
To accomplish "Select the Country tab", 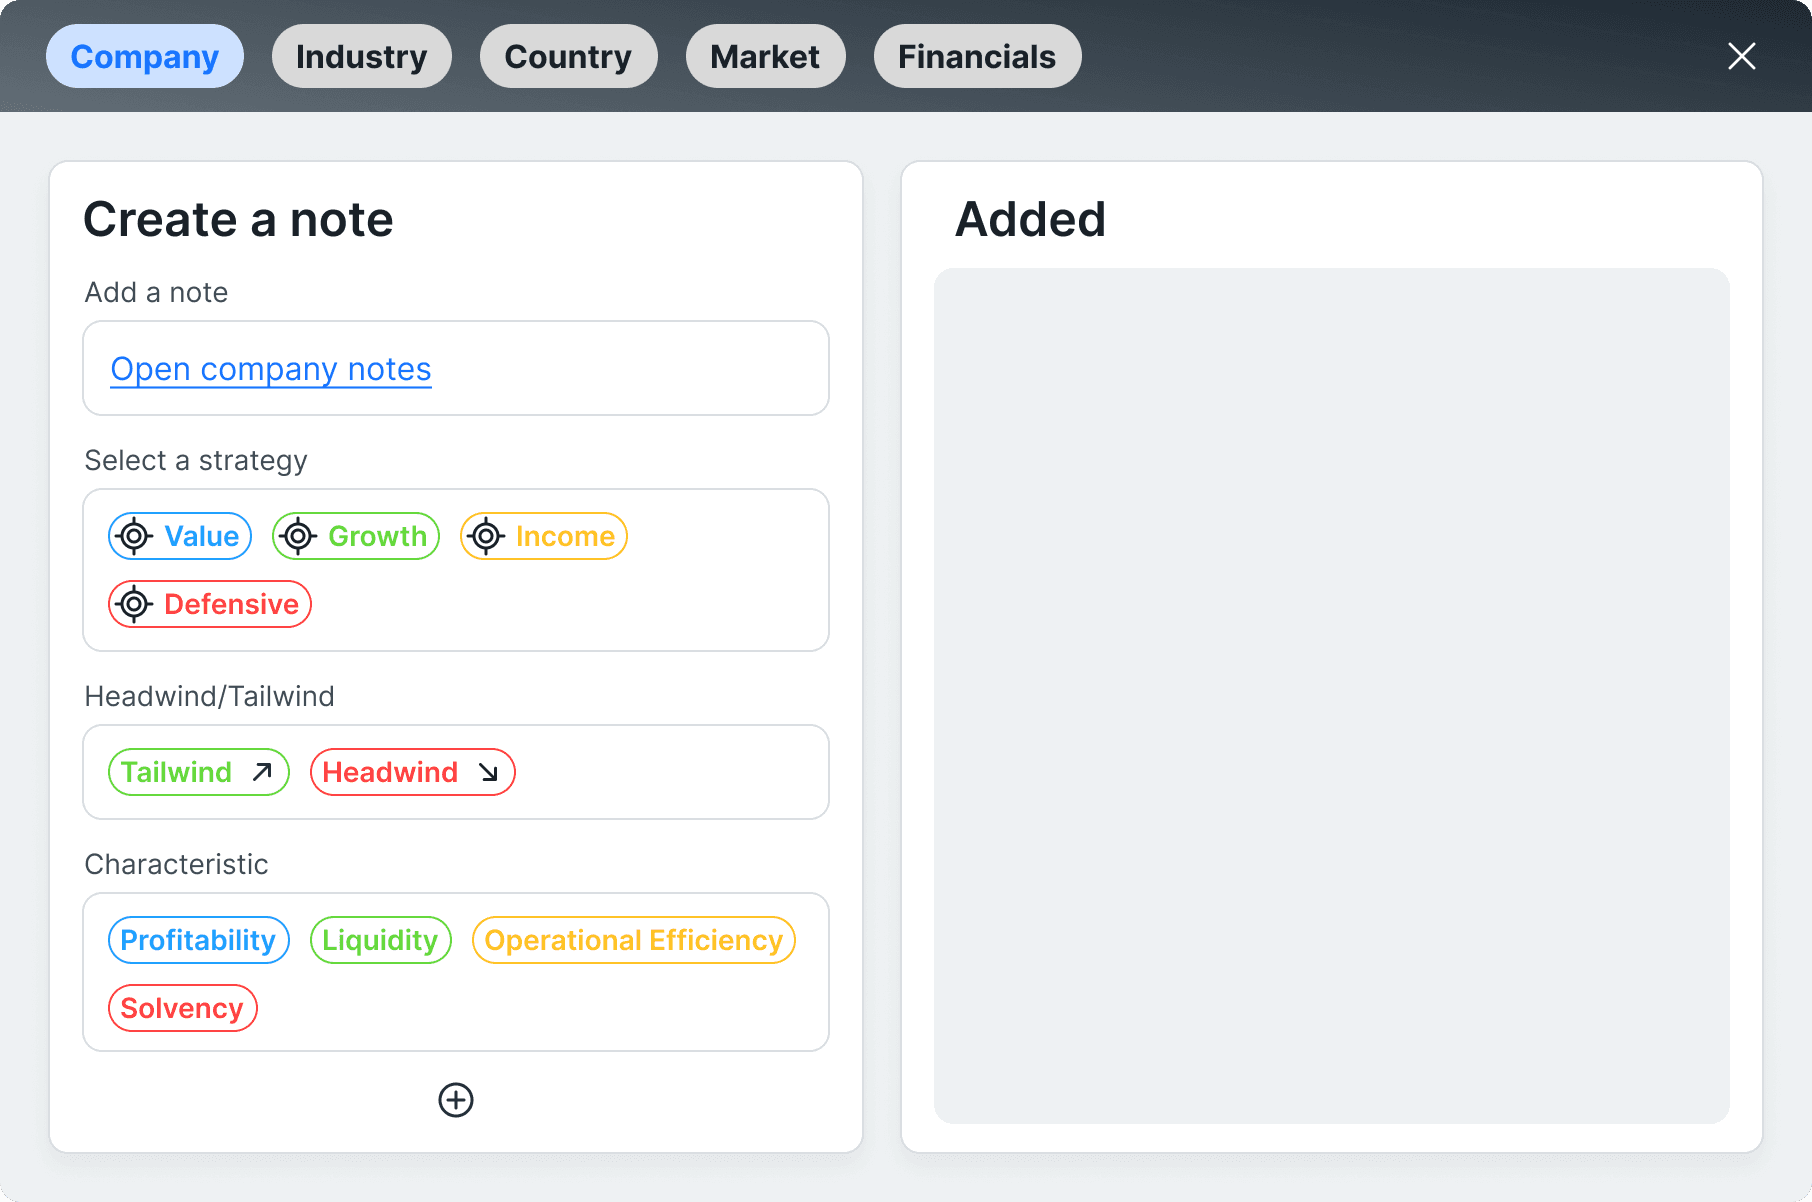I will pyautogui.click(x=568, y=56).
